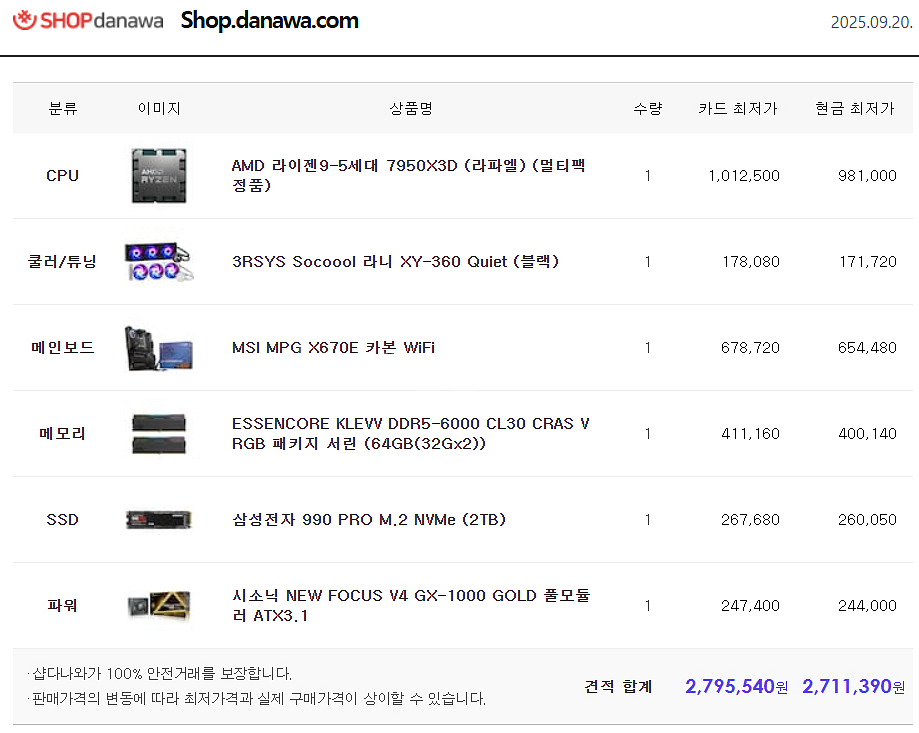Click the cash total 2,711,390원
919x733 pixels.
(x=853, y=686)
